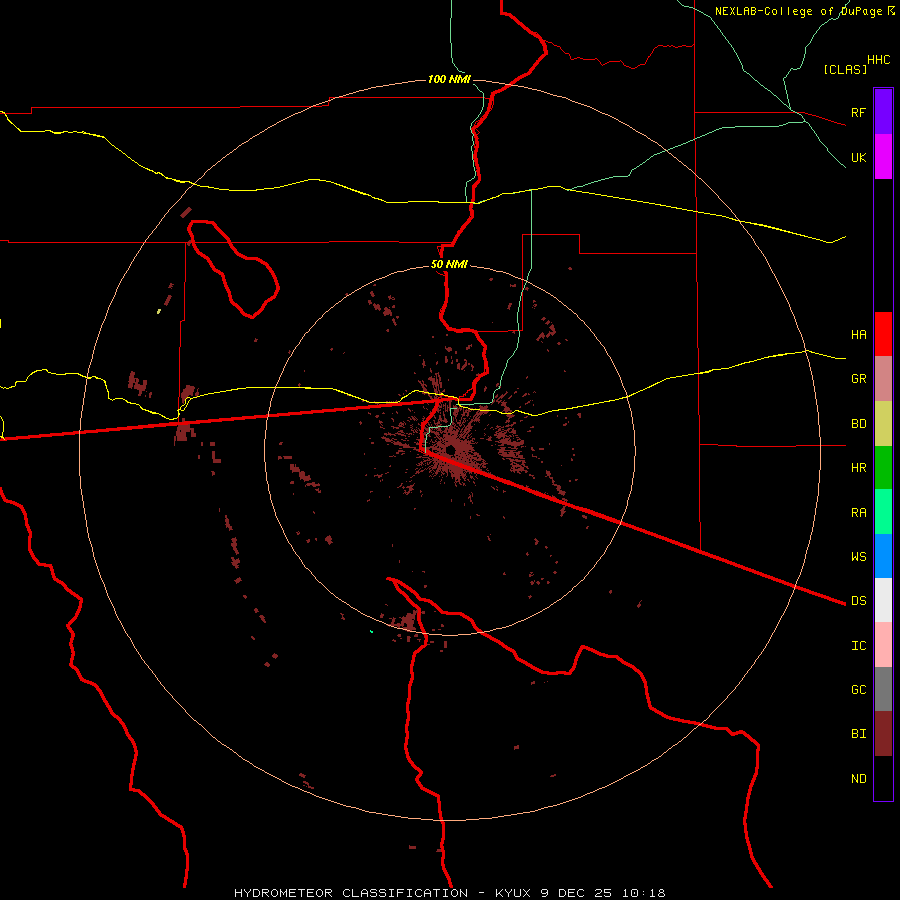
Task: Click the HHC product code label
Action: 878,59
